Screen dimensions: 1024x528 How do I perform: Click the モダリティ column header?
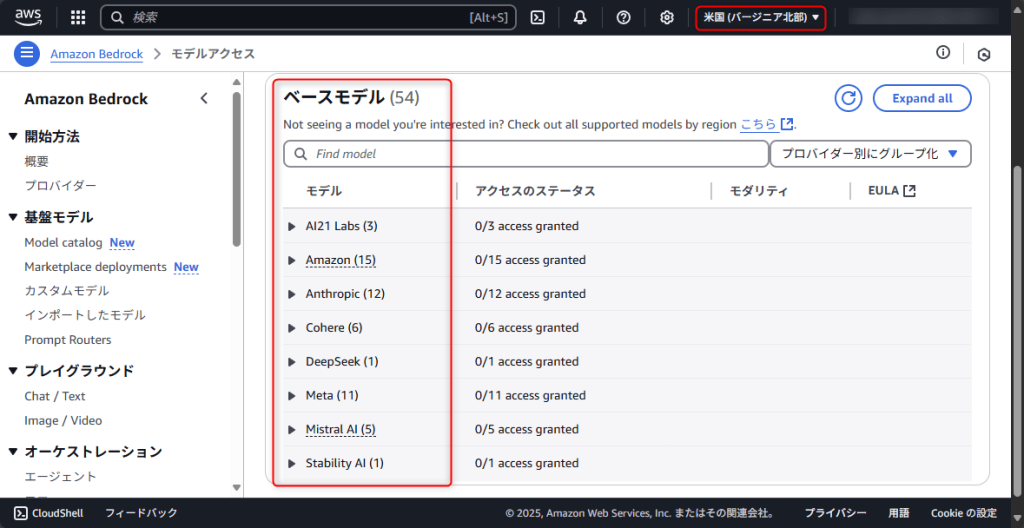tap(758, 191)
